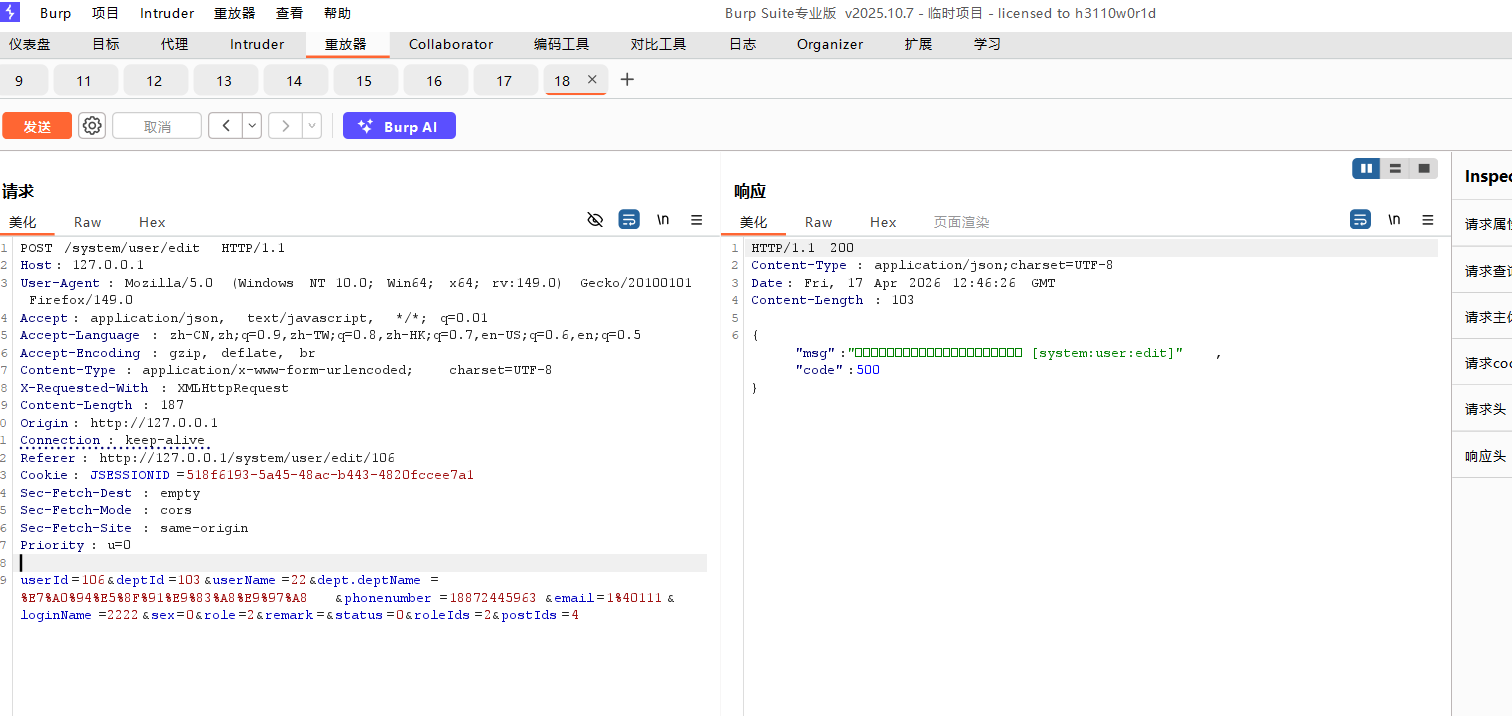Screen dimensions: 1512x716
Task: Toggle \n newline display in response panel
Action: tap(1394, 220)
